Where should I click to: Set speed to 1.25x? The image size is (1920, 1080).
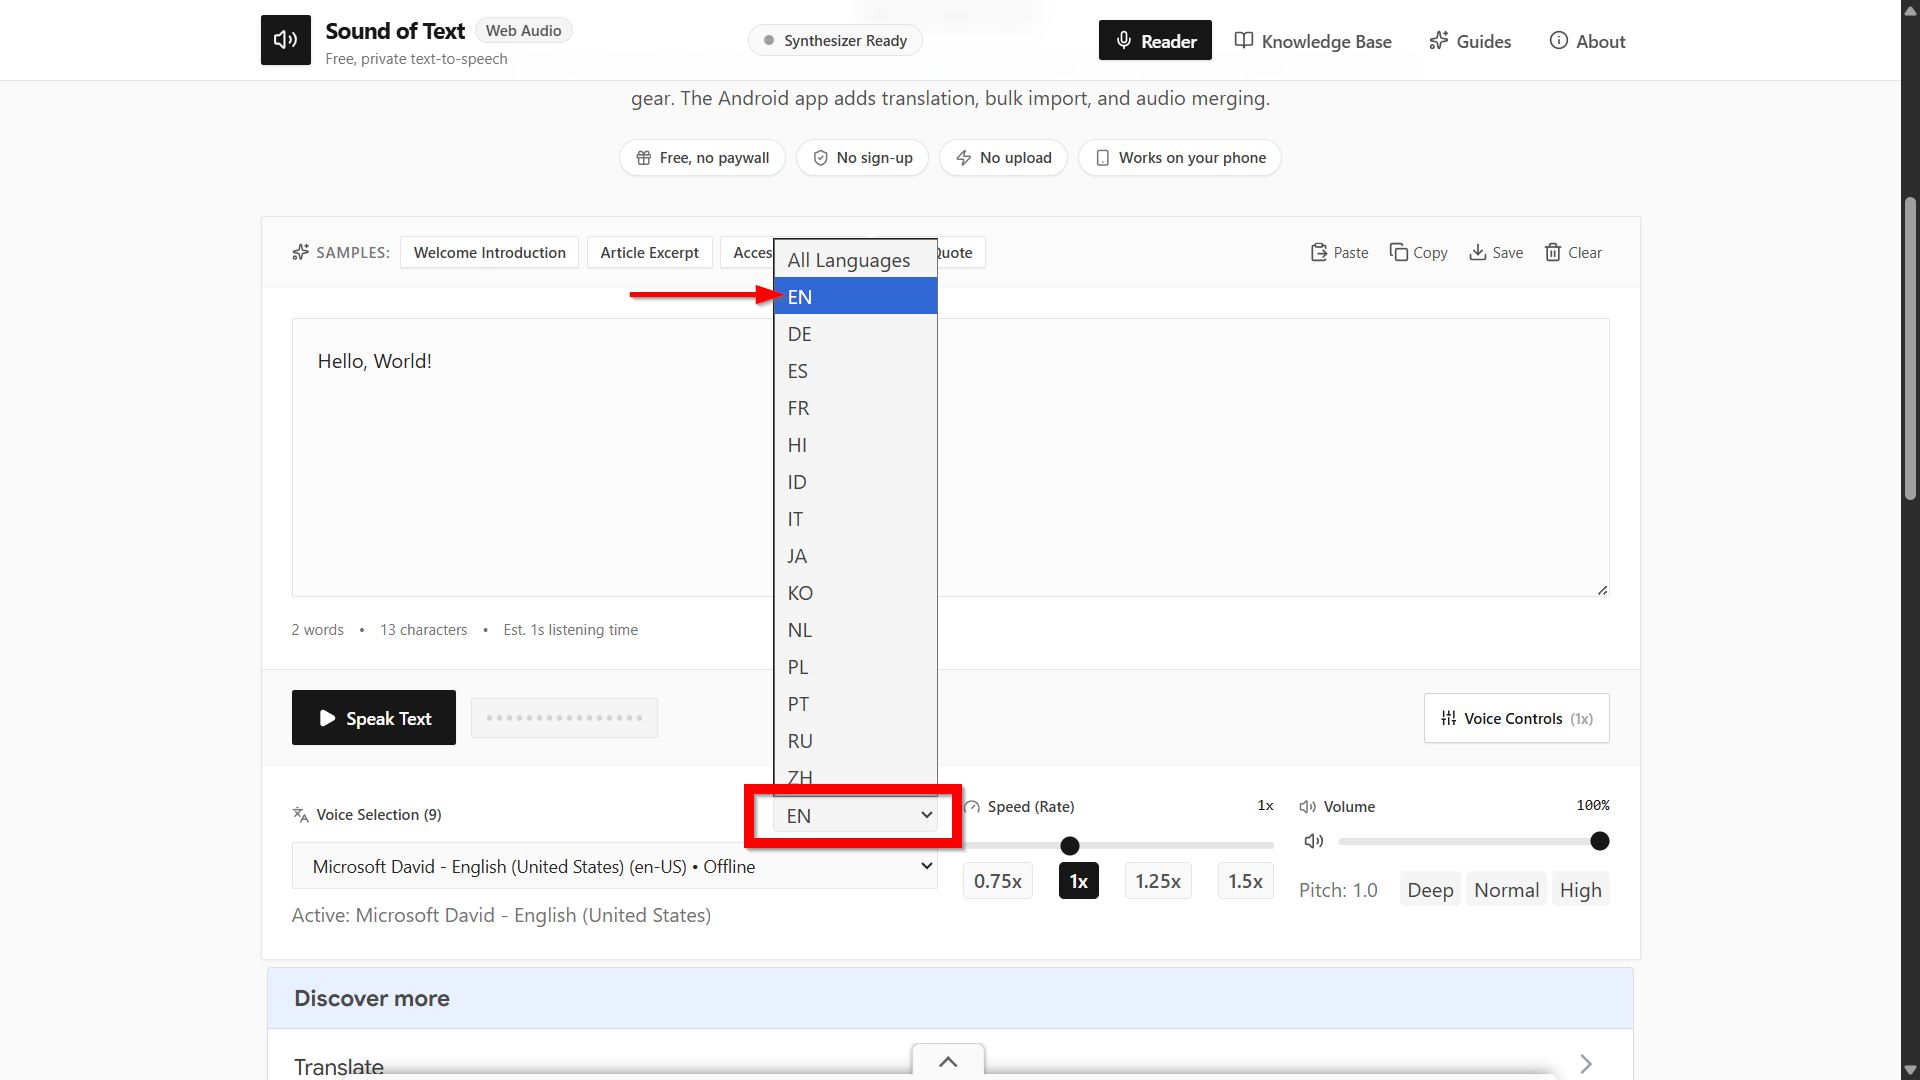pyautogui.click(x=1158, y=881)
